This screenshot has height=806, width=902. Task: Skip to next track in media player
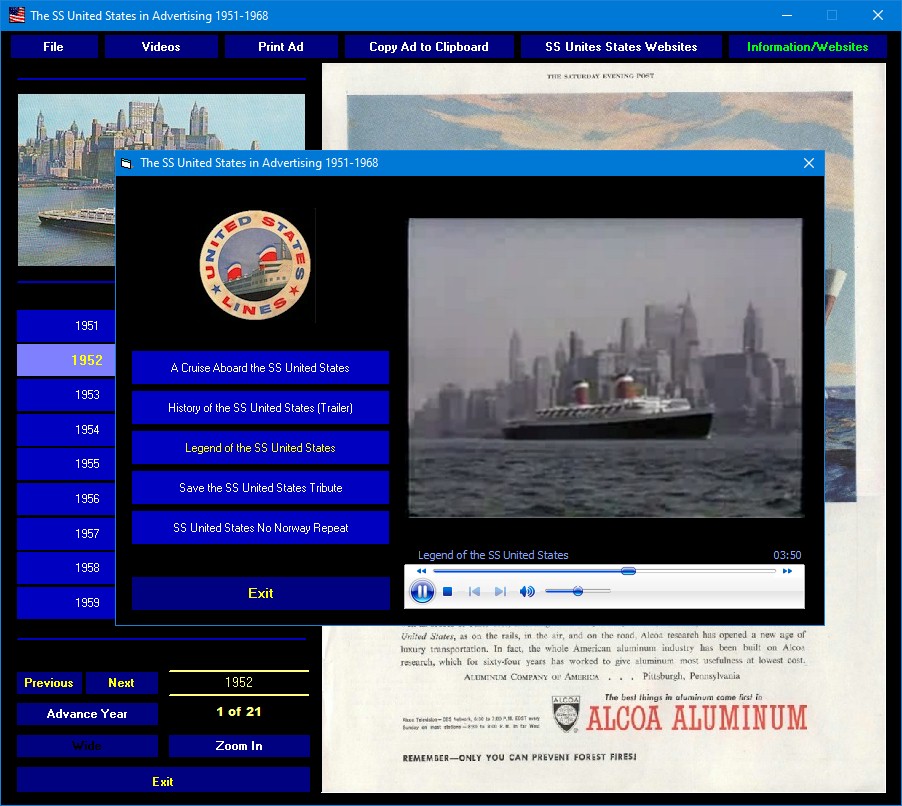pos(500,591)
